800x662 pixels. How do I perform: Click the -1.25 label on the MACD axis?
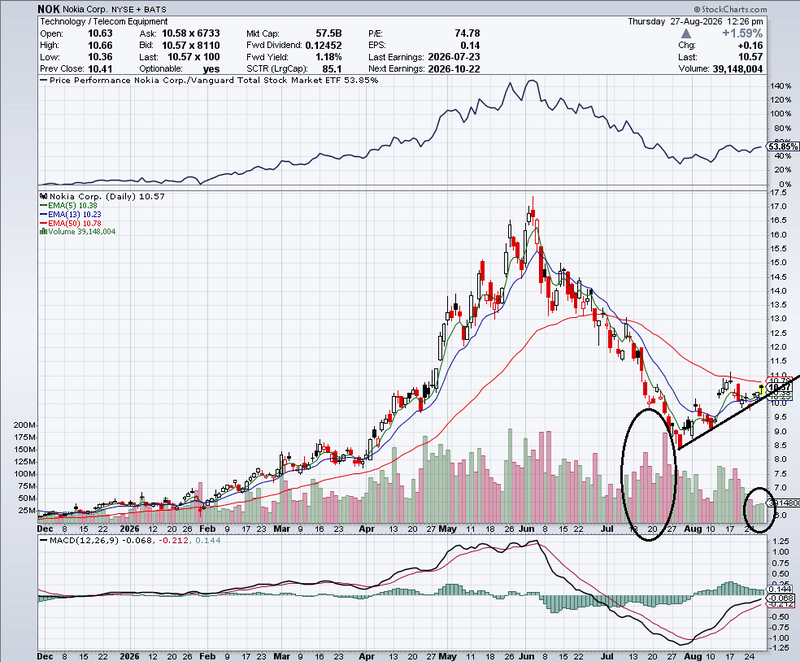coord(781,648)
